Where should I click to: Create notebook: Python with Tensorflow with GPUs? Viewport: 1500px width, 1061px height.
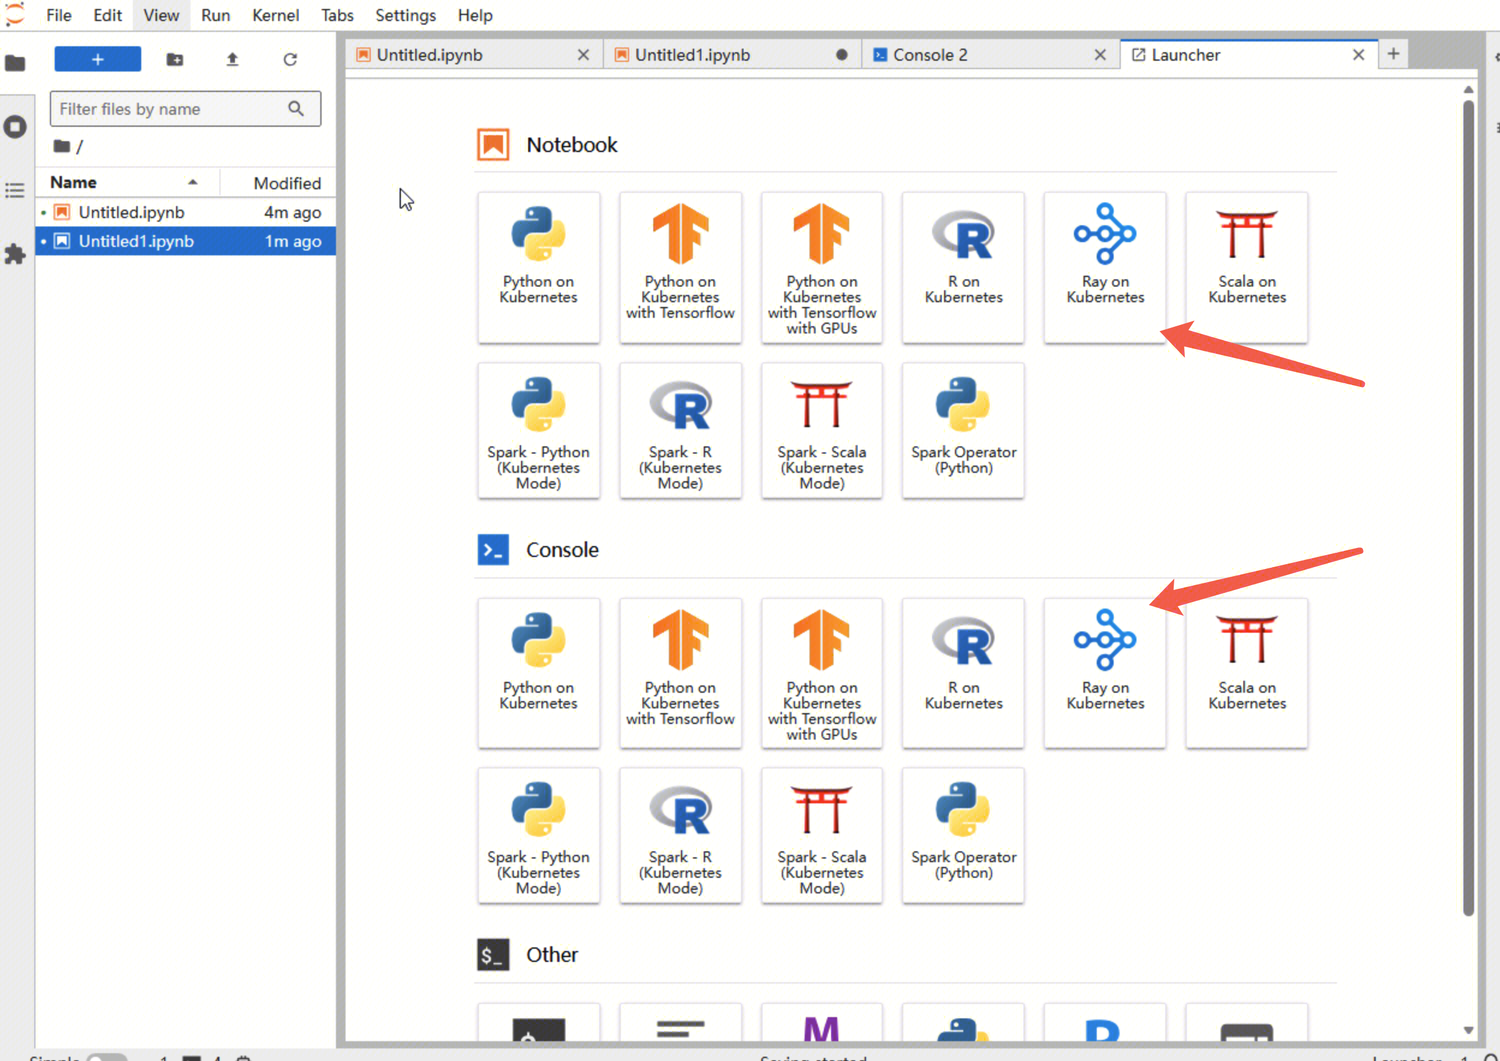pos(822,267)
